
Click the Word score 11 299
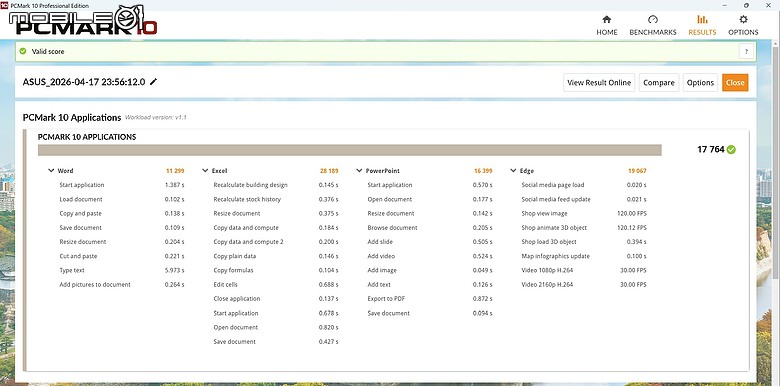[175, 171]
